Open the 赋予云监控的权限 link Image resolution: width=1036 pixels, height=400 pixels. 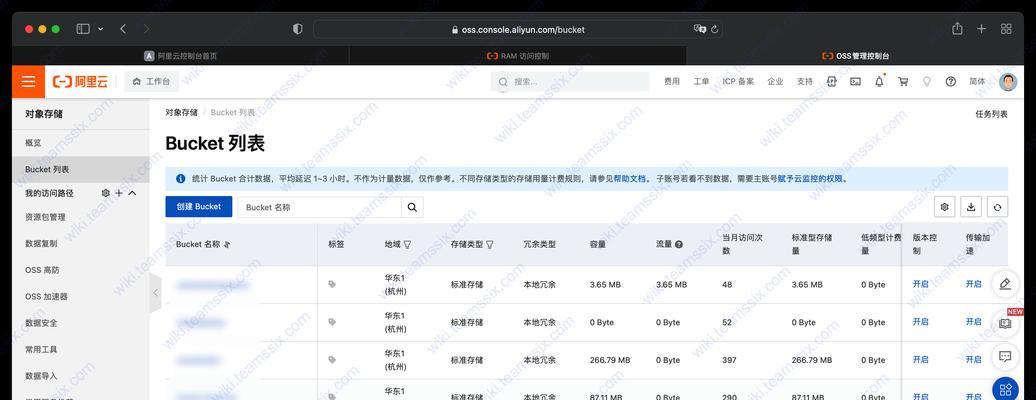coord(810,179)
